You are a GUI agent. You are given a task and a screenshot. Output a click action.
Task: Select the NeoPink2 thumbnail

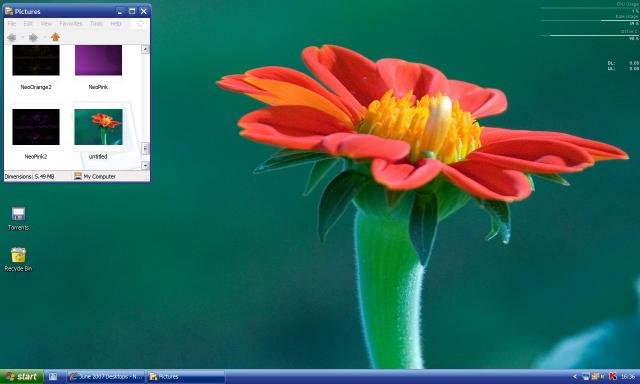(x=36, y=127)
